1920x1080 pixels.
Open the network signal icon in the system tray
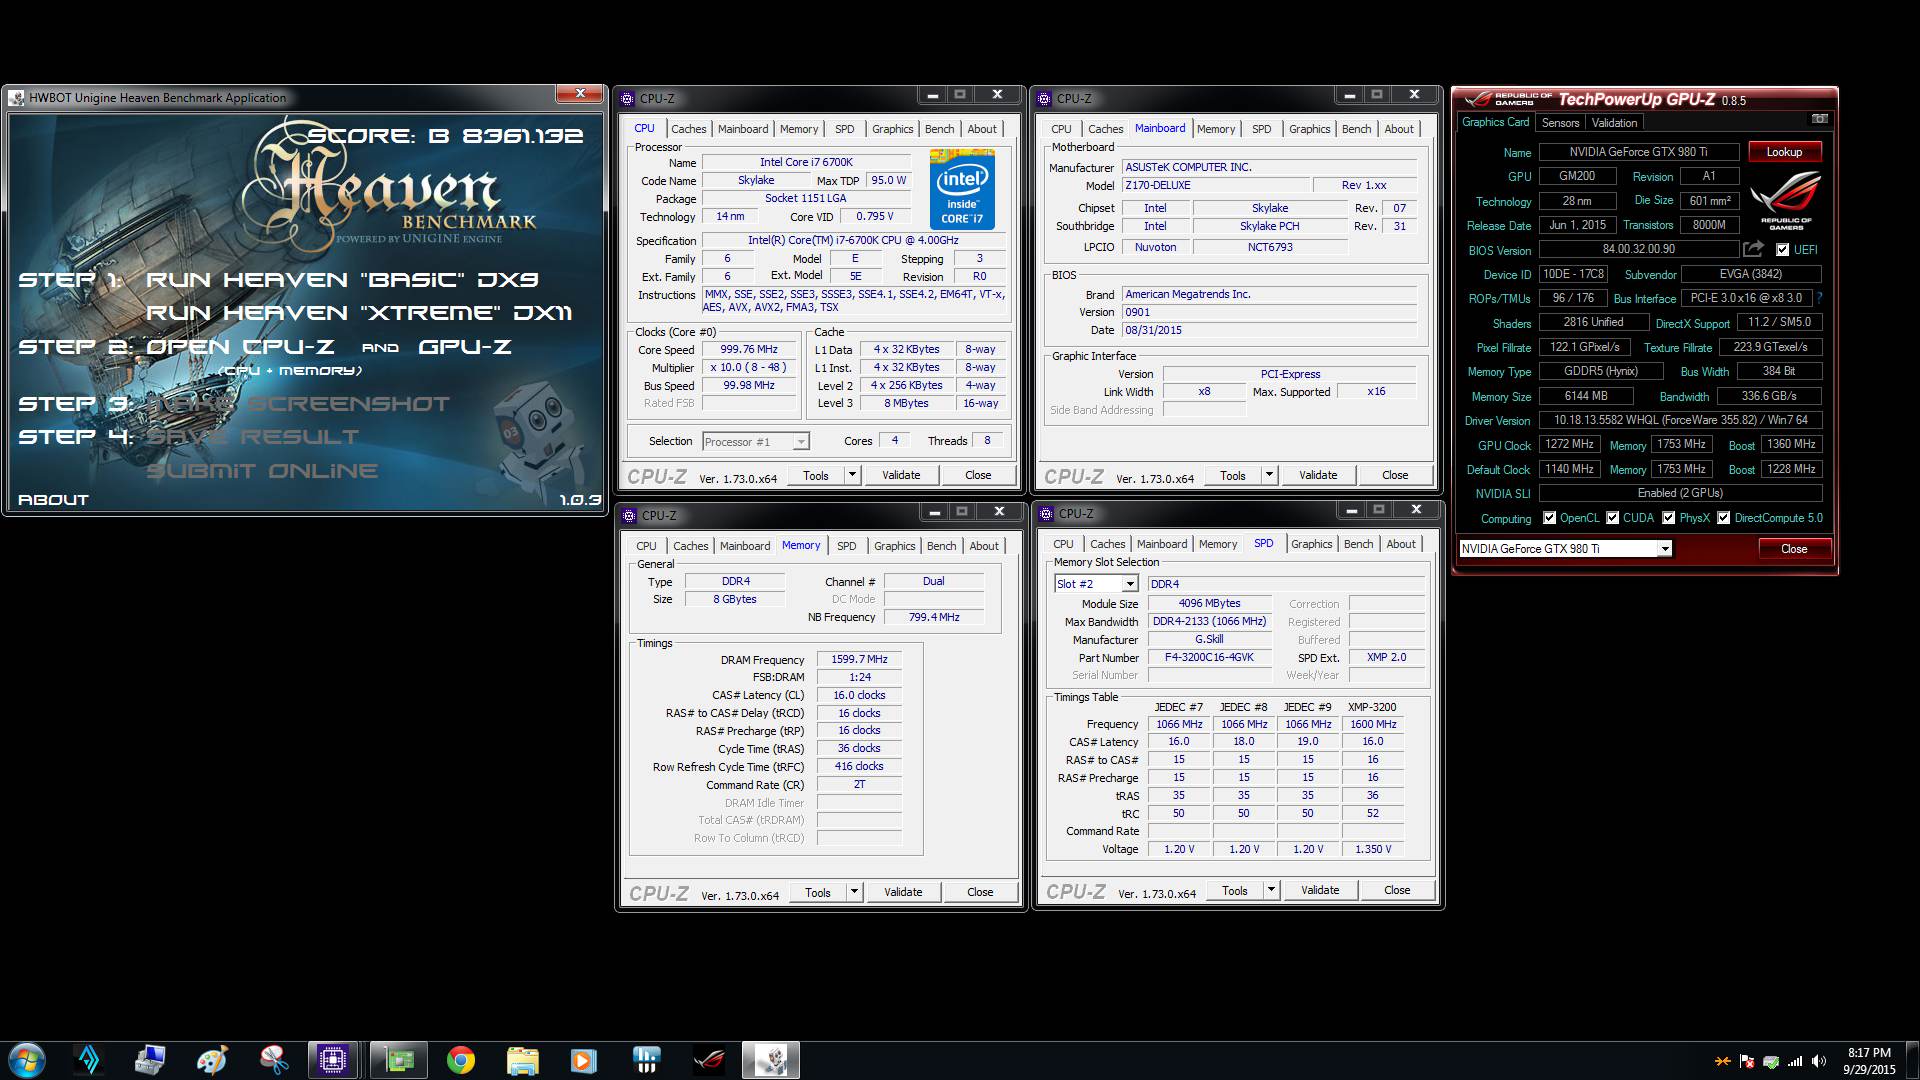coord(1795,1061)
